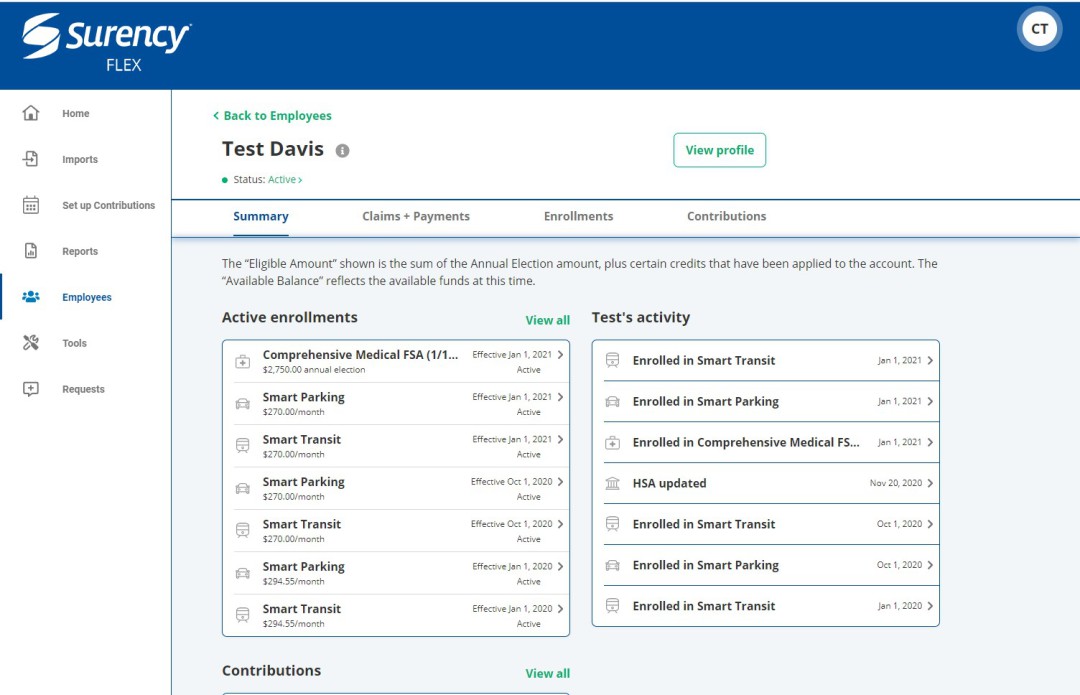Image resolution: width=1080 pixels, height=695 pixels.
Task: Click the car icon of Smart Parking effective Oct 1, 2020
Action: tap(242, 488)
